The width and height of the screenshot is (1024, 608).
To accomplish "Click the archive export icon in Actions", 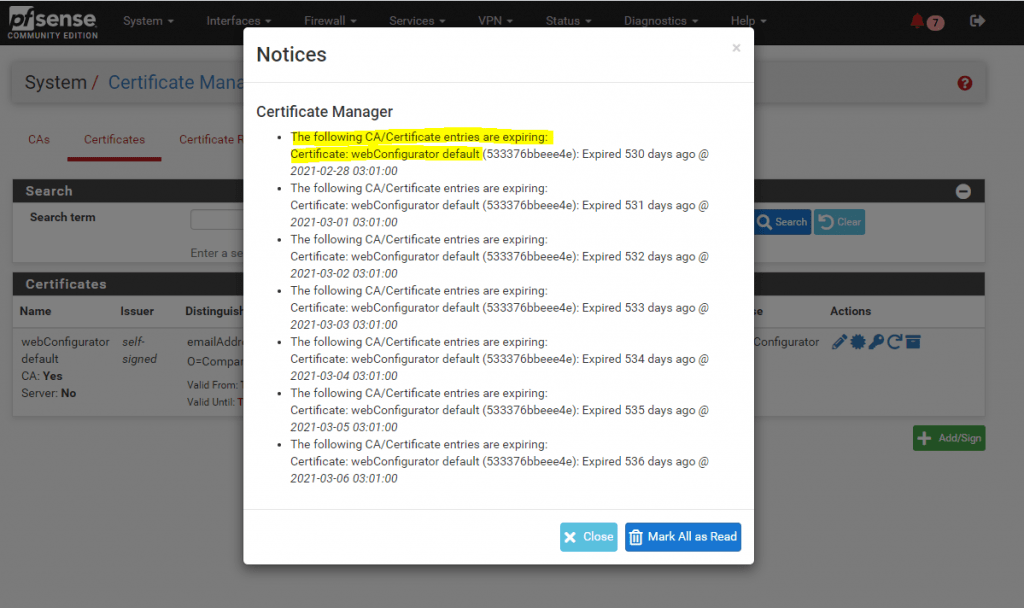I will (x=913, y=342).
